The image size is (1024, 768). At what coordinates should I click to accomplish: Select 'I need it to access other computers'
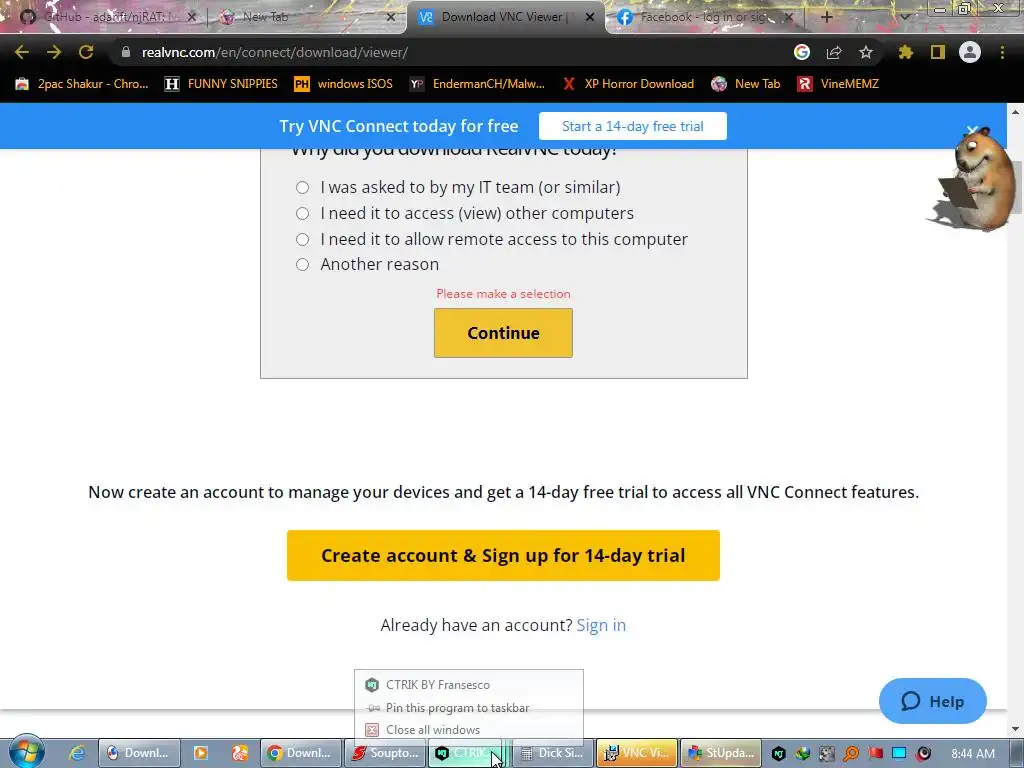pos(302,214)
